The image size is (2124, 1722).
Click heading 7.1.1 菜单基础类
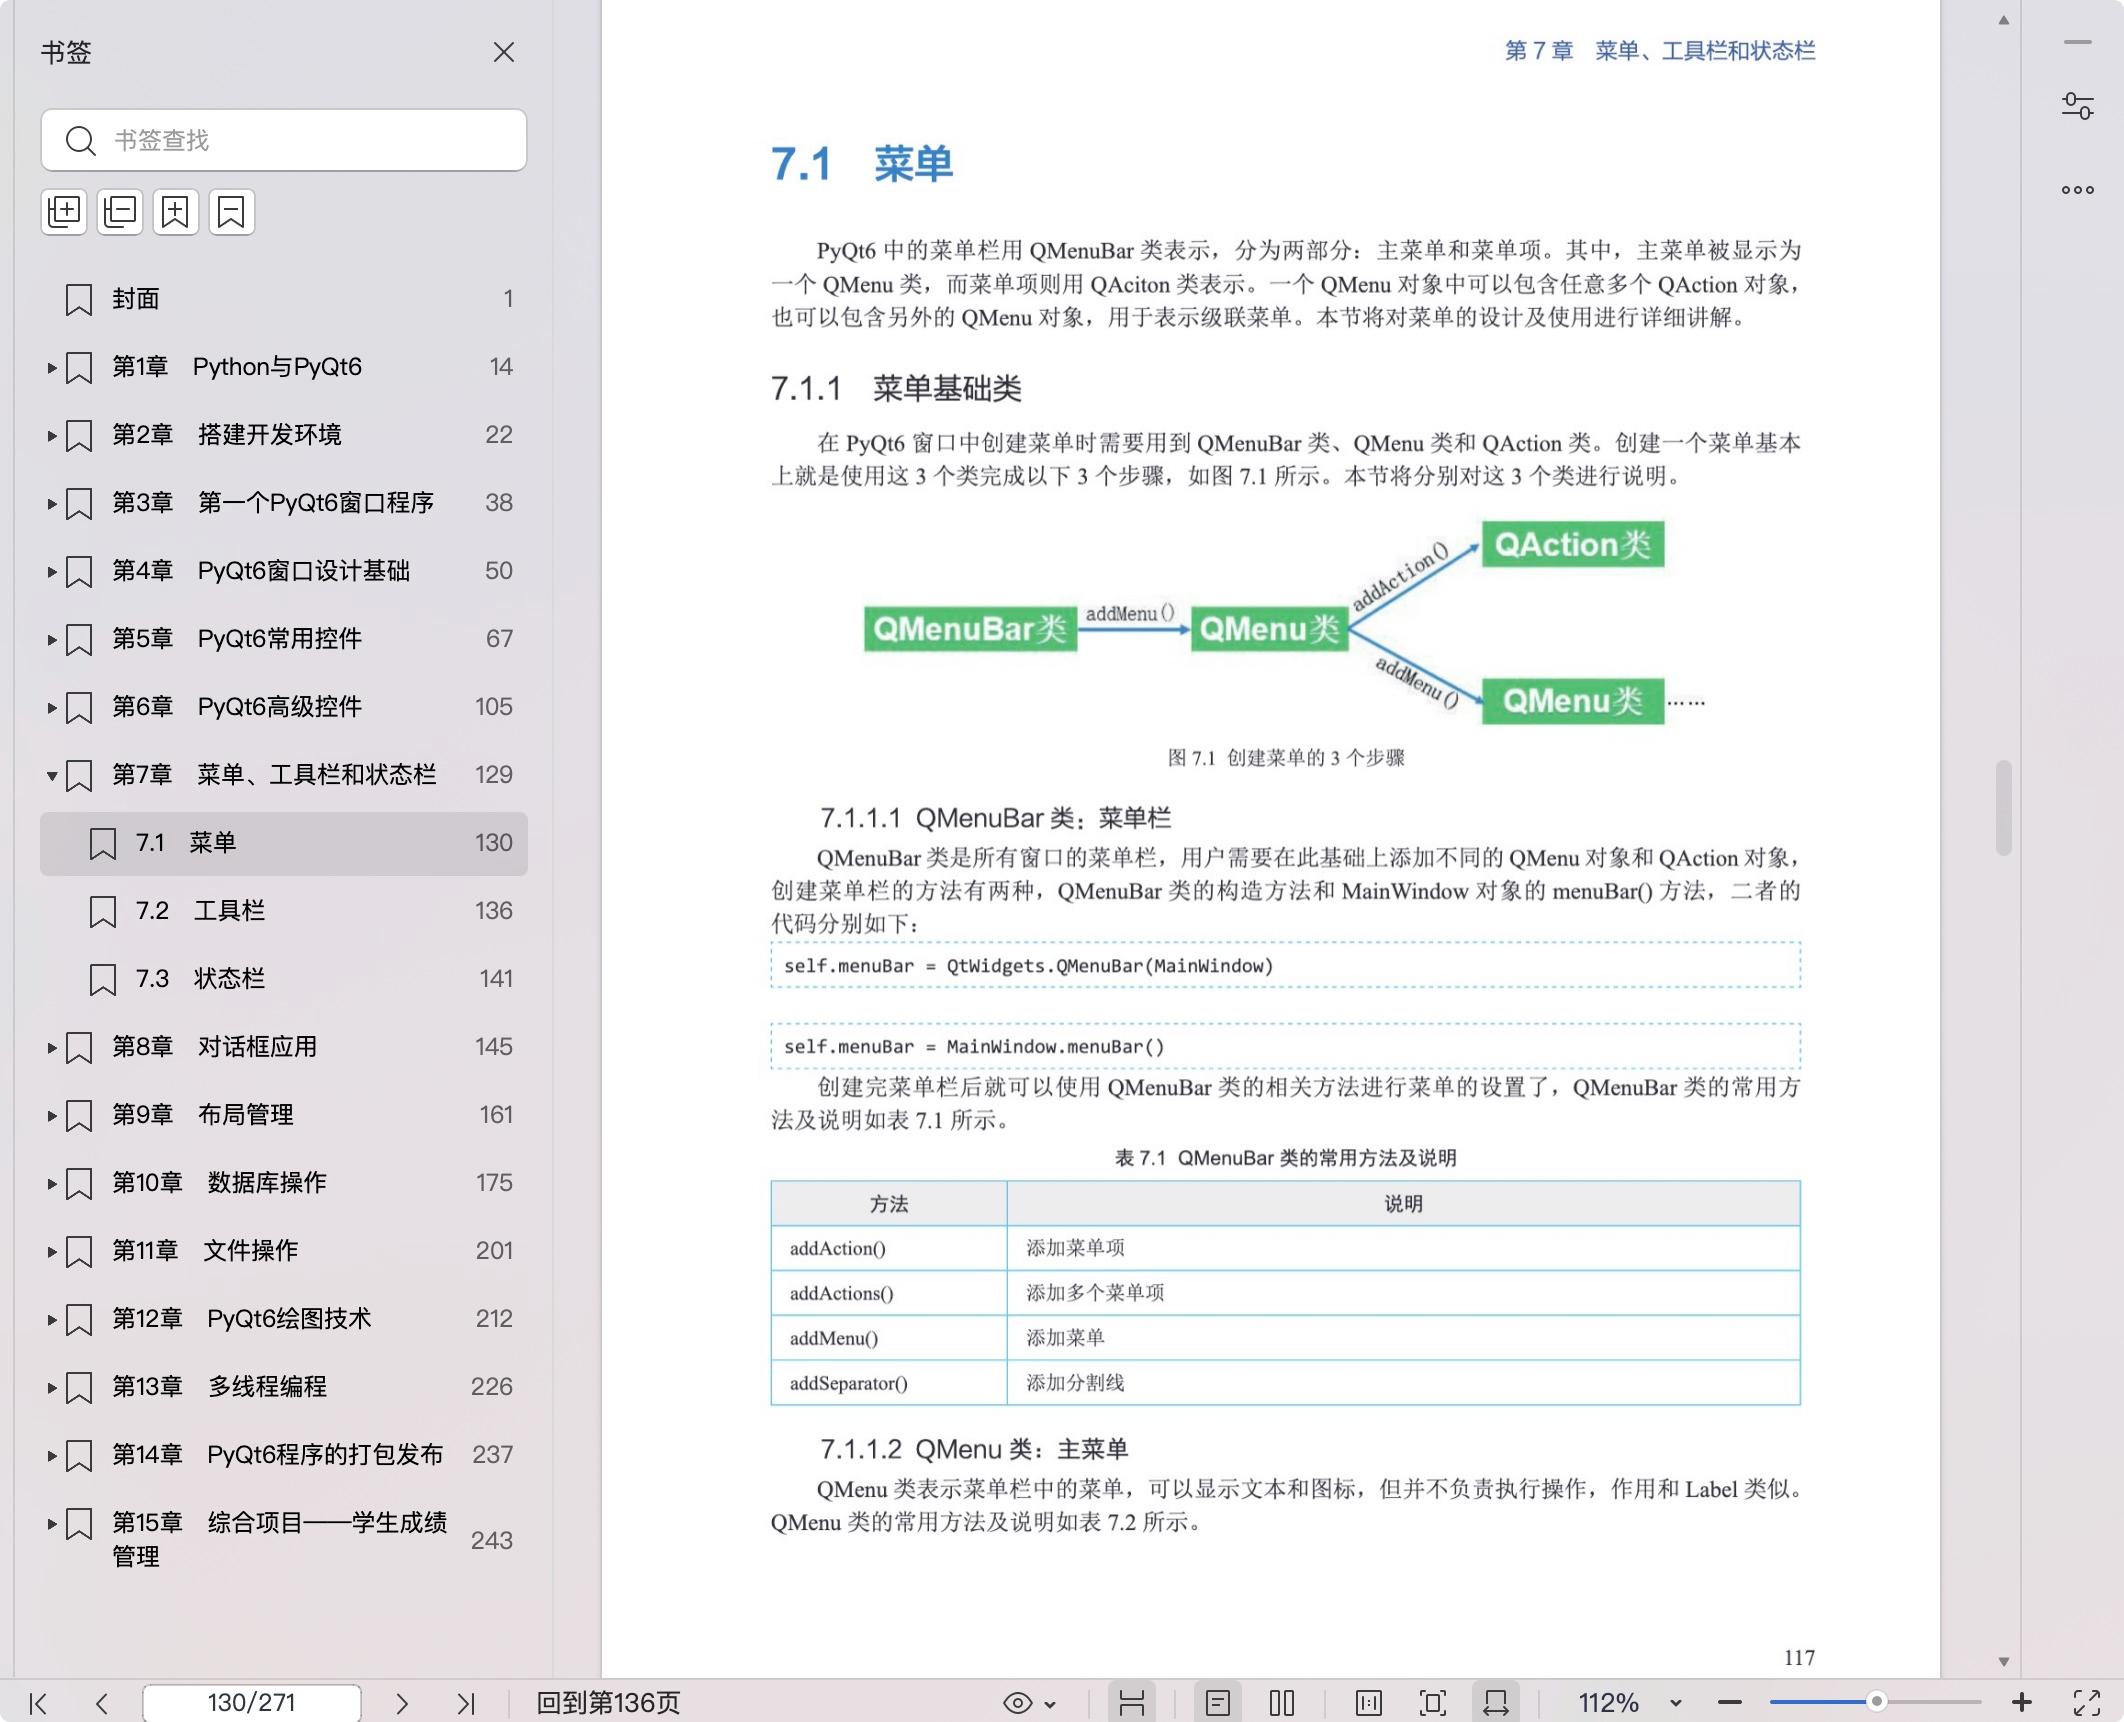coord(896,389)
